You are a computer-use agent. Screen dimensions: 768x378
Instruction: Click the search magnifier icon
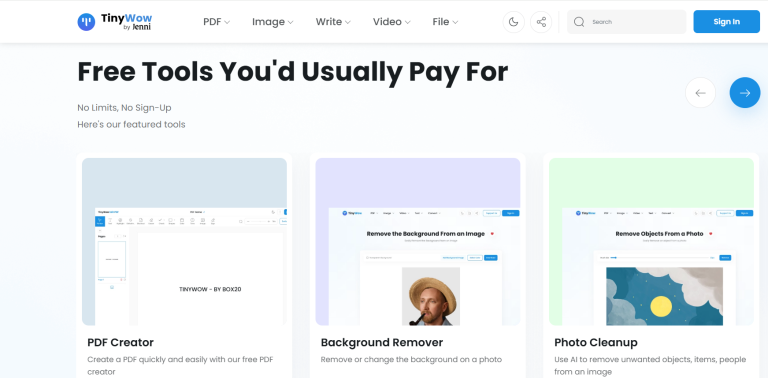tap(579, 22)
